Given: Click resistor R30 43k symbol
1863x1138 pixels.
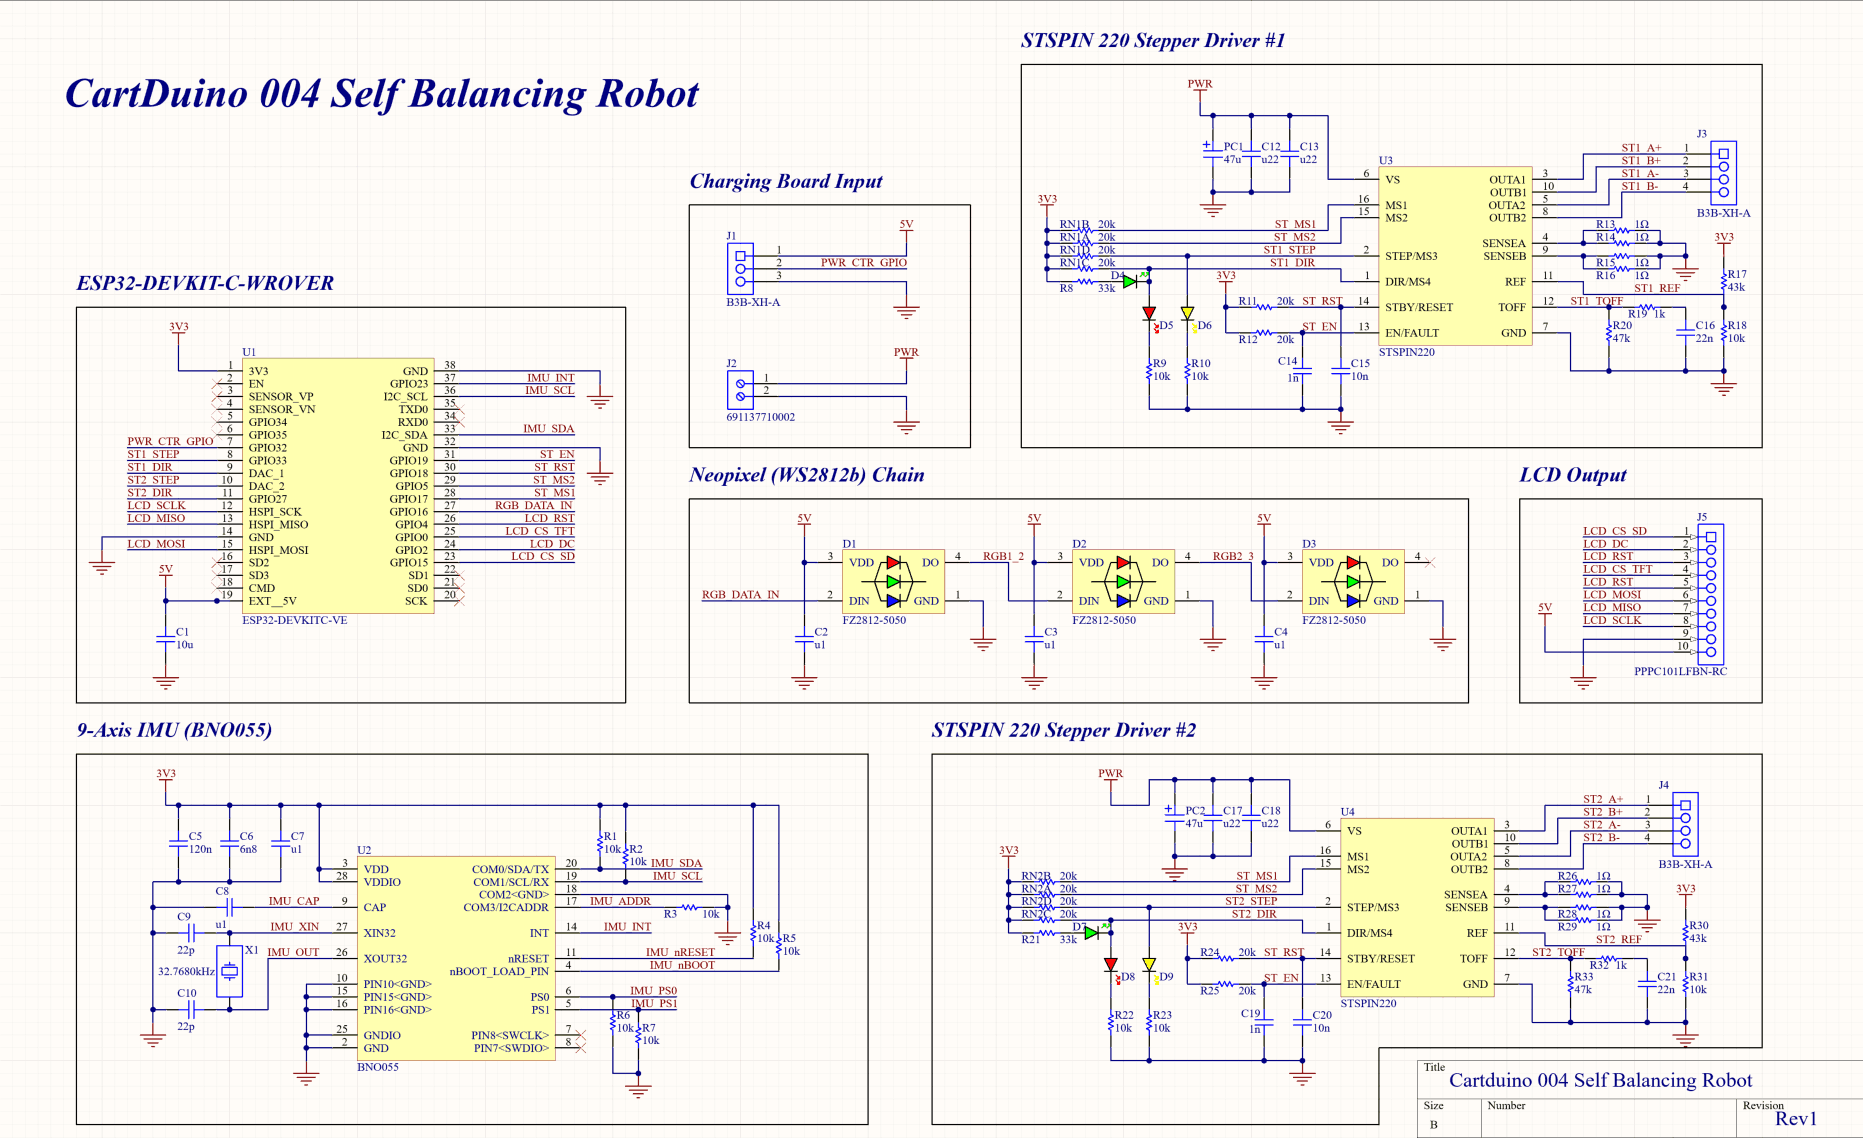Looking at the screenshot, I should pyautogui.click(x=1686, y=932).
